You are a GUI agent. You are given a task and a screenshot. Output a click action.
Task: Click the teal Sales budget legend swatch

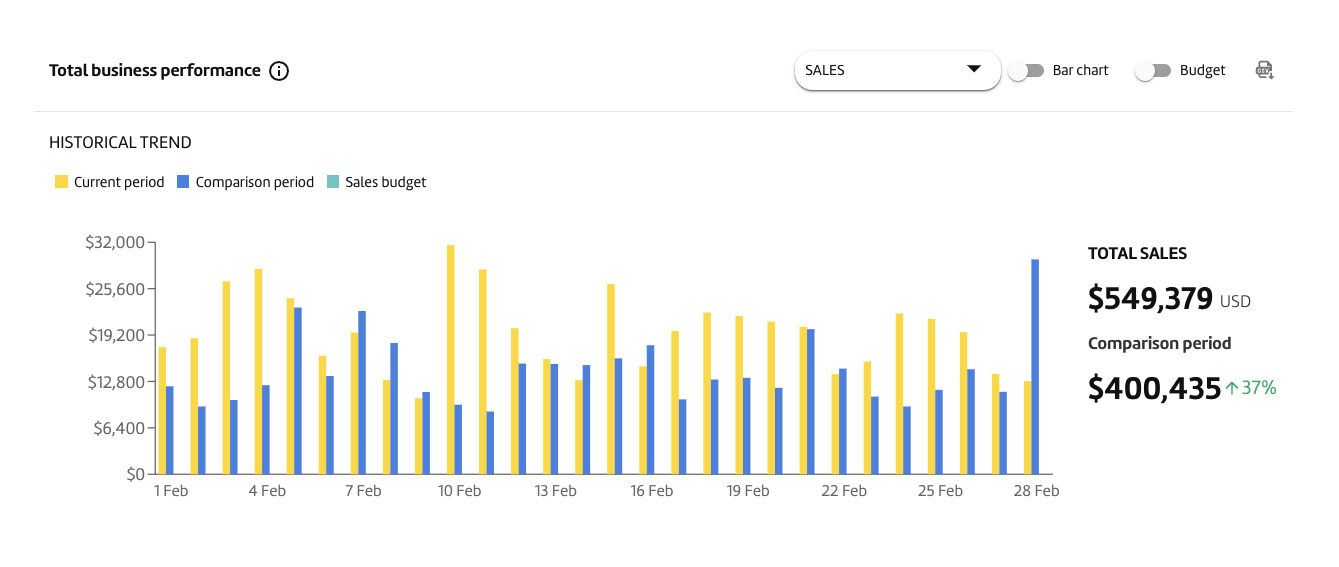pos(333,182)
